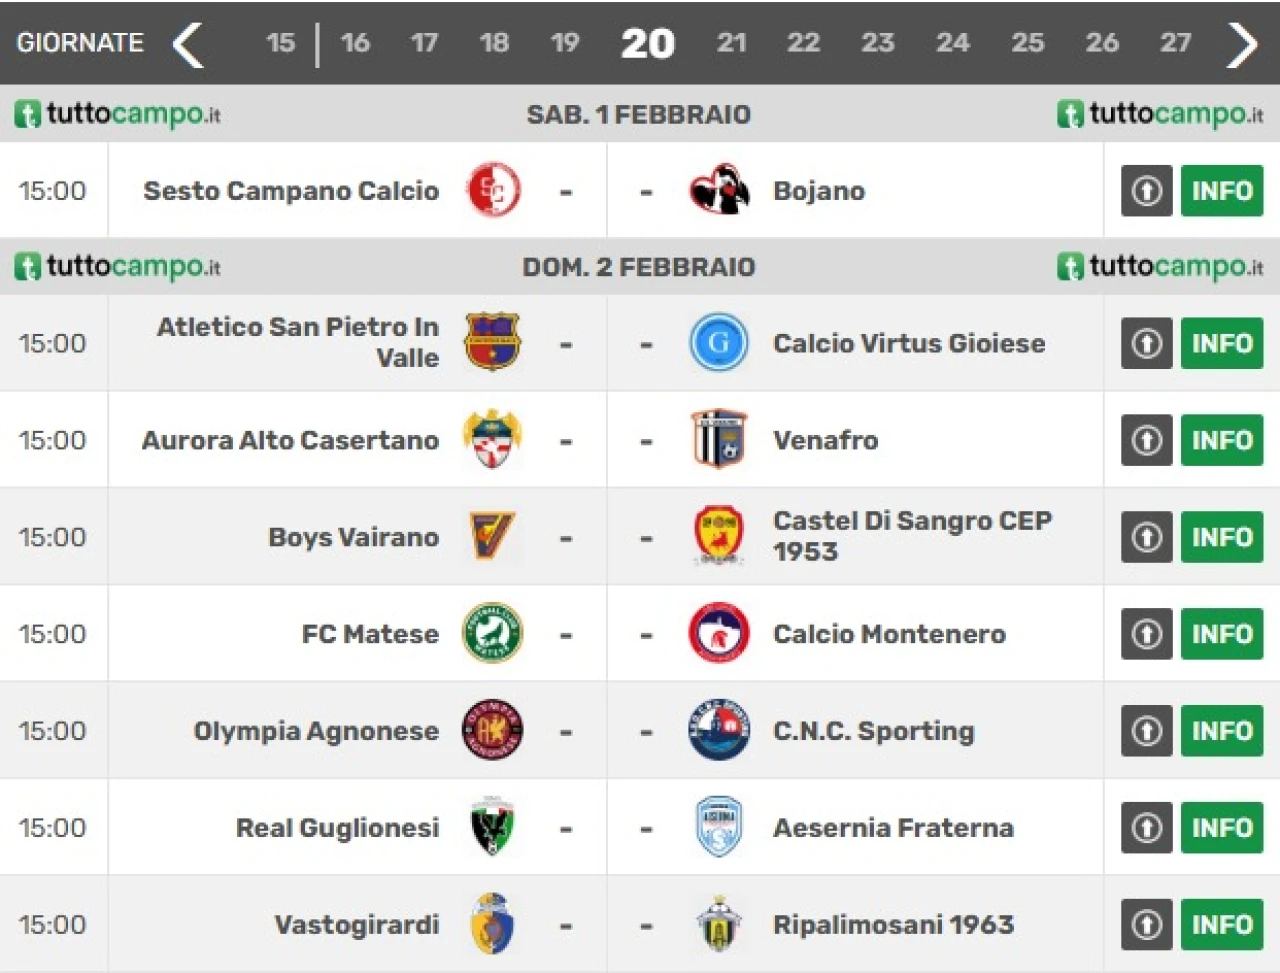Click the Vastogirardi team crest
Screen dimensions: 1280x973
tap(493, 924)
